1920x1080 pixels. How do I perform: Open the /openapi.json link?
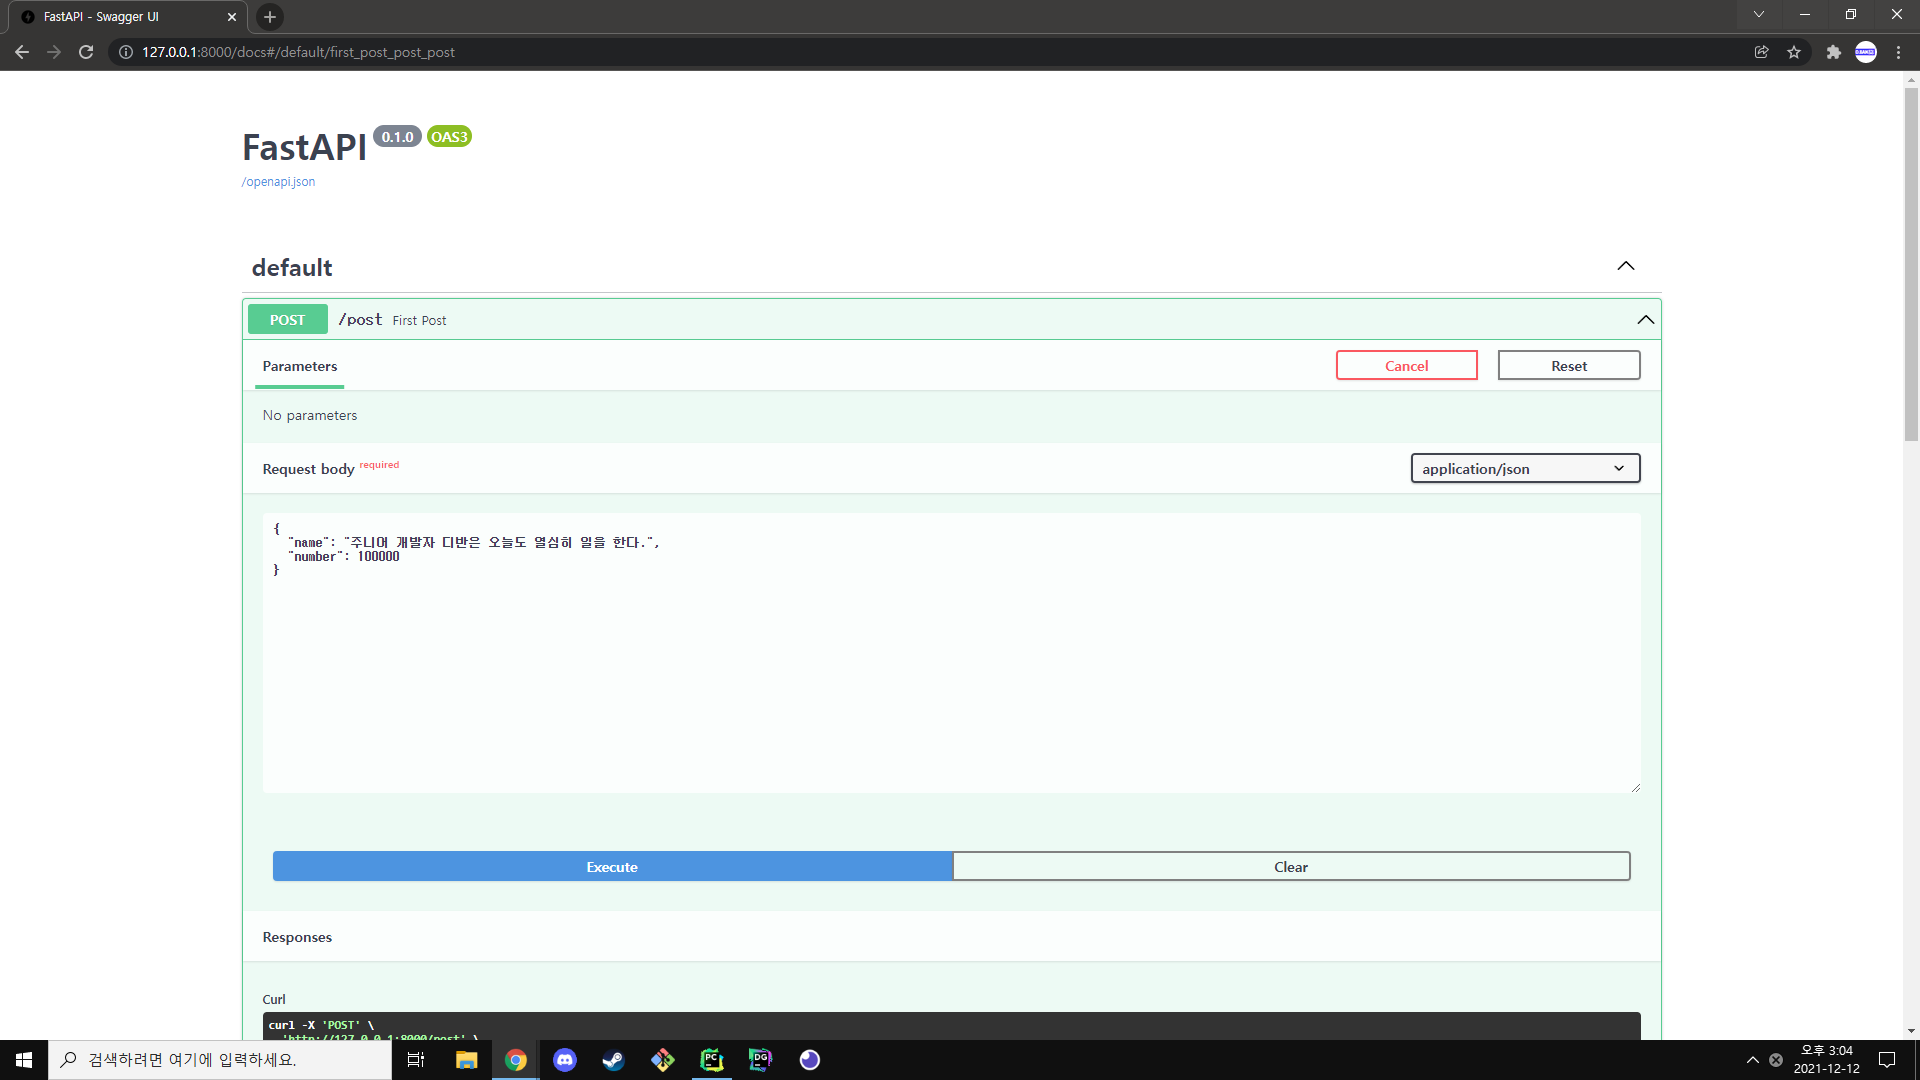(x=278, y=182)
